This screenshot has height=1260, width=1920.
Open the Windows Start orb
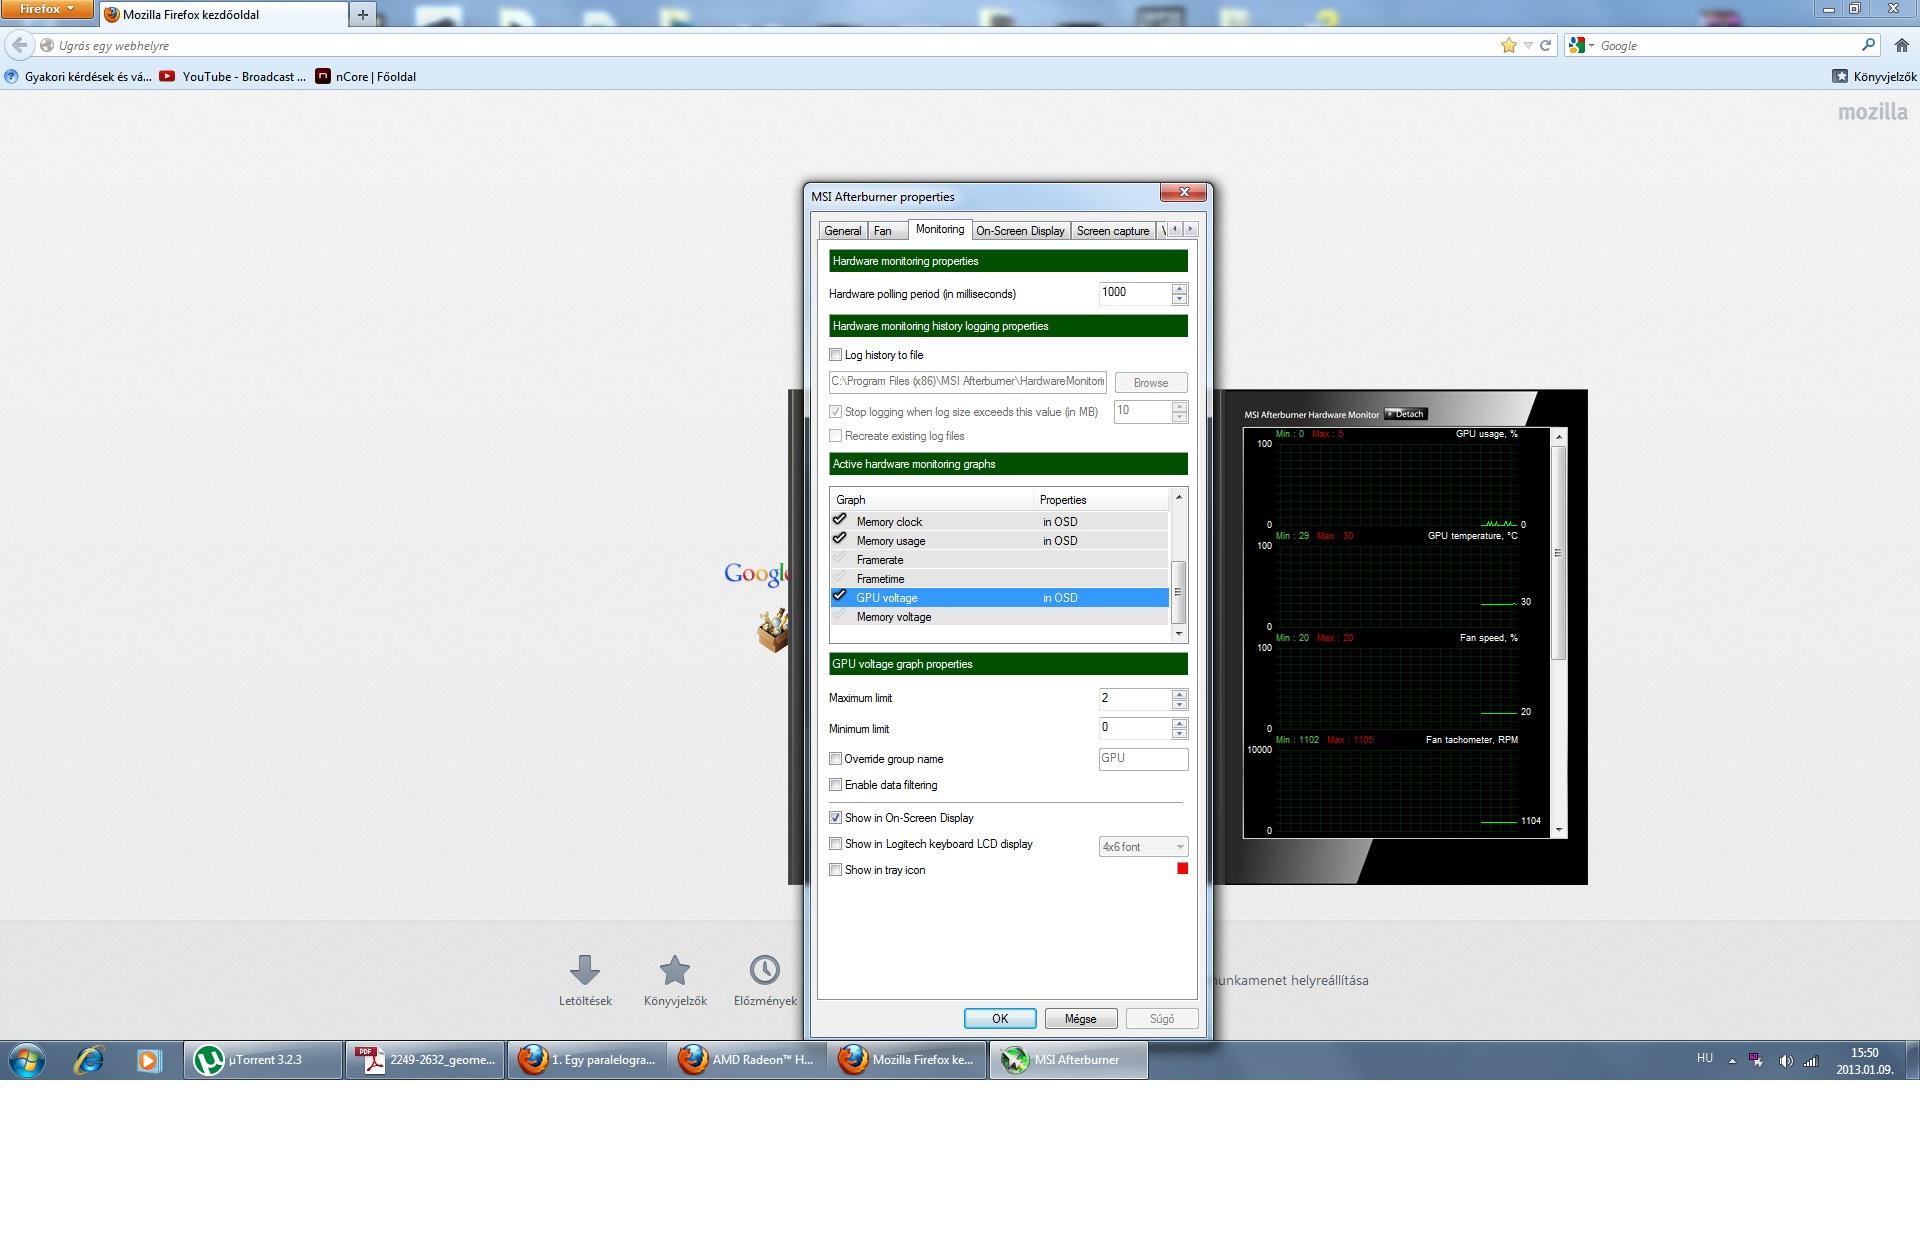point(27,1060)
